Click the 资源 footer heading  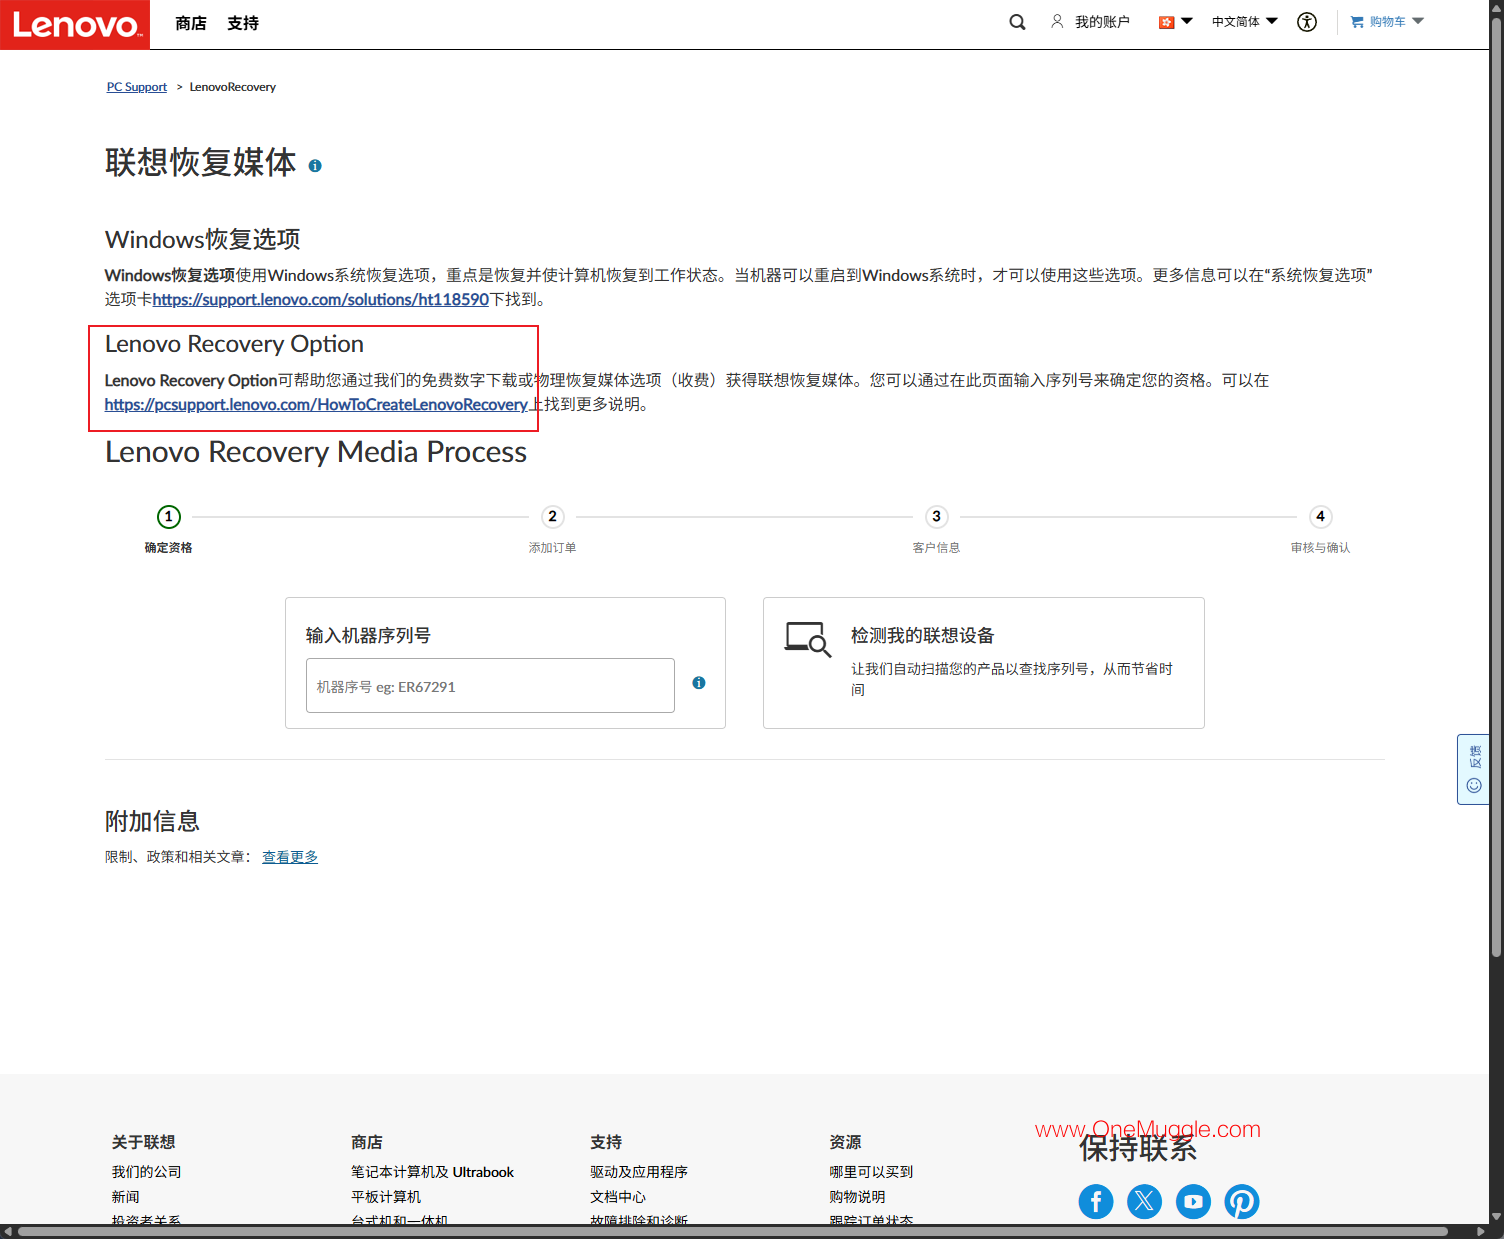(x=845, y=1142)
